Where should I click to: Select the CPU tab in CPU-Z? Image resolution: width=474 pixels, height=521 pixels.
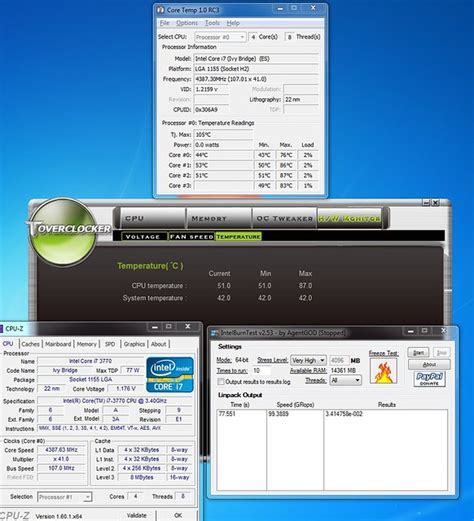tap(8, 344)
